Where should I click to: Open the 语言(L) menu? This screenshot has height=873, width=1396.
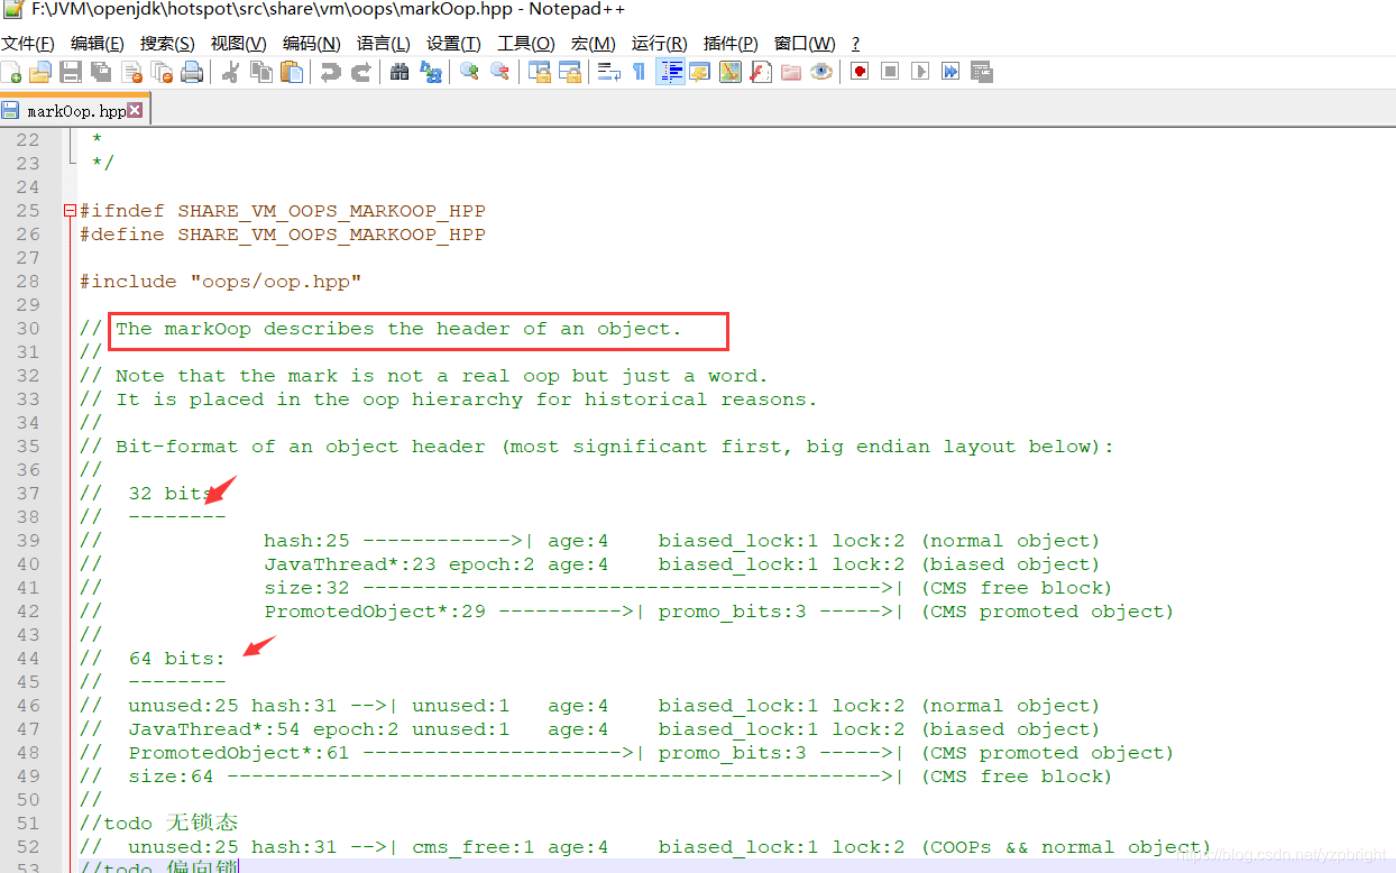click(383, 43)
